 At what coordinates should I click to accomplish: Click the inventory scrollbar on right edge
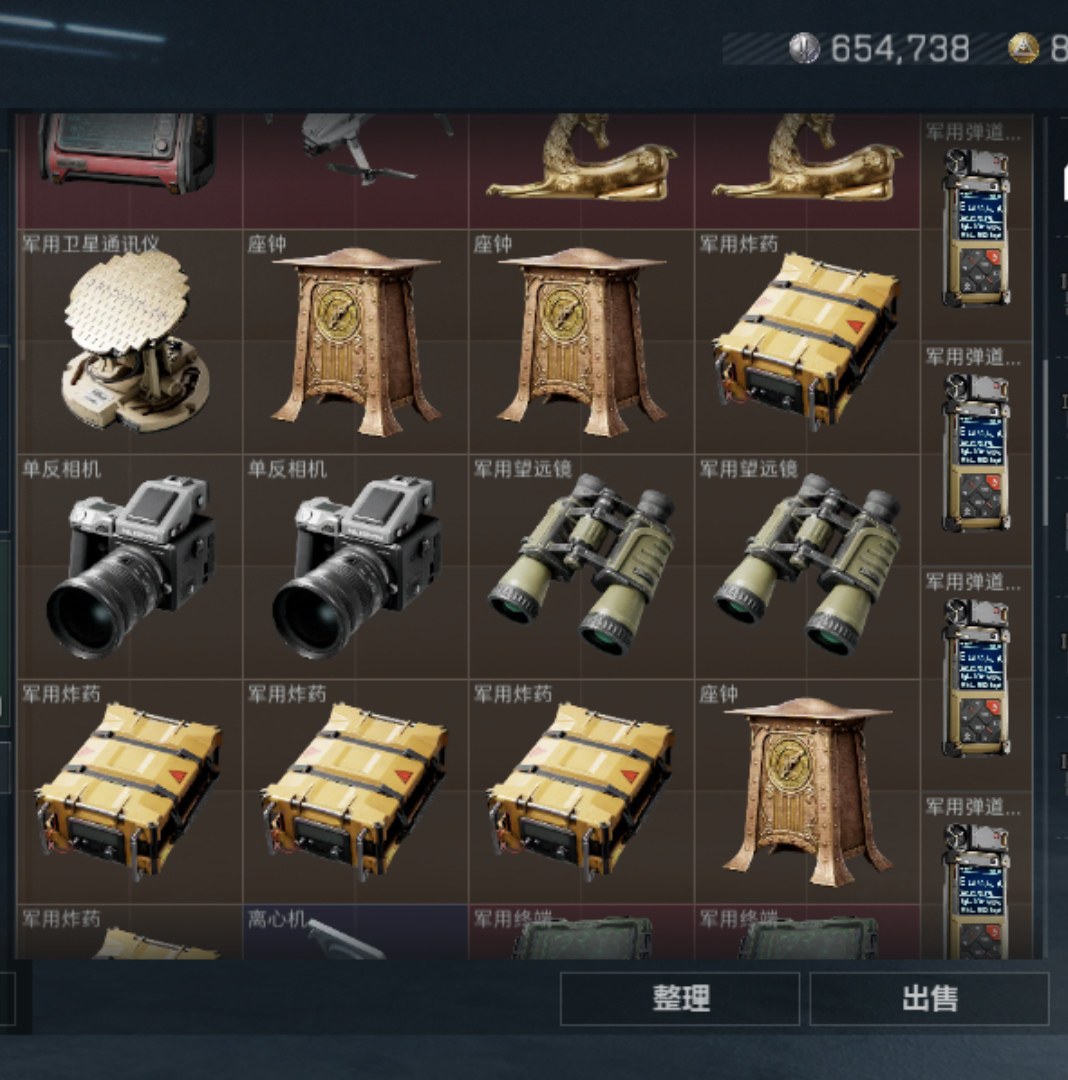pos(1045,441)
